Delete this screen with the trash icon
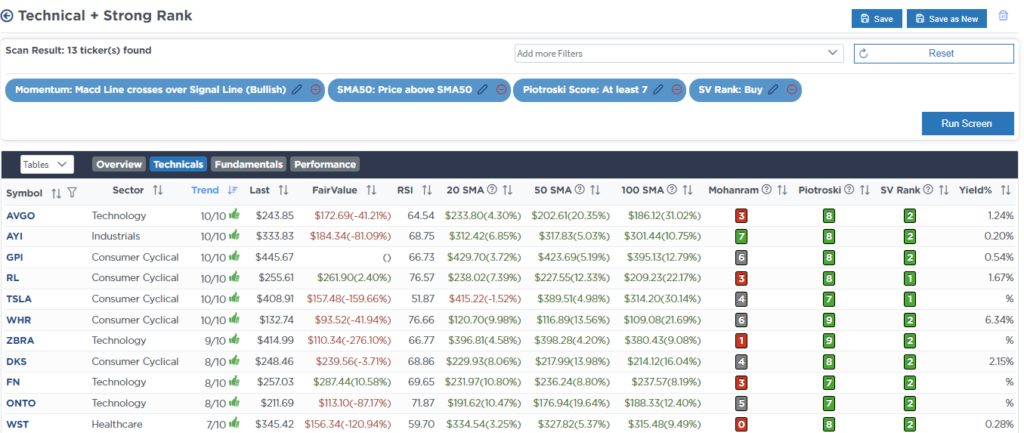The image size is (1024, 433). [x=1003, y=16]
